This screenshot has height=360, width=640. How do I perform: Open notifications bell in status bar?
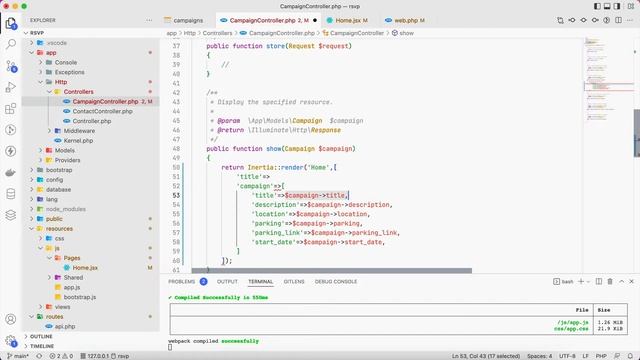[630, 356]
